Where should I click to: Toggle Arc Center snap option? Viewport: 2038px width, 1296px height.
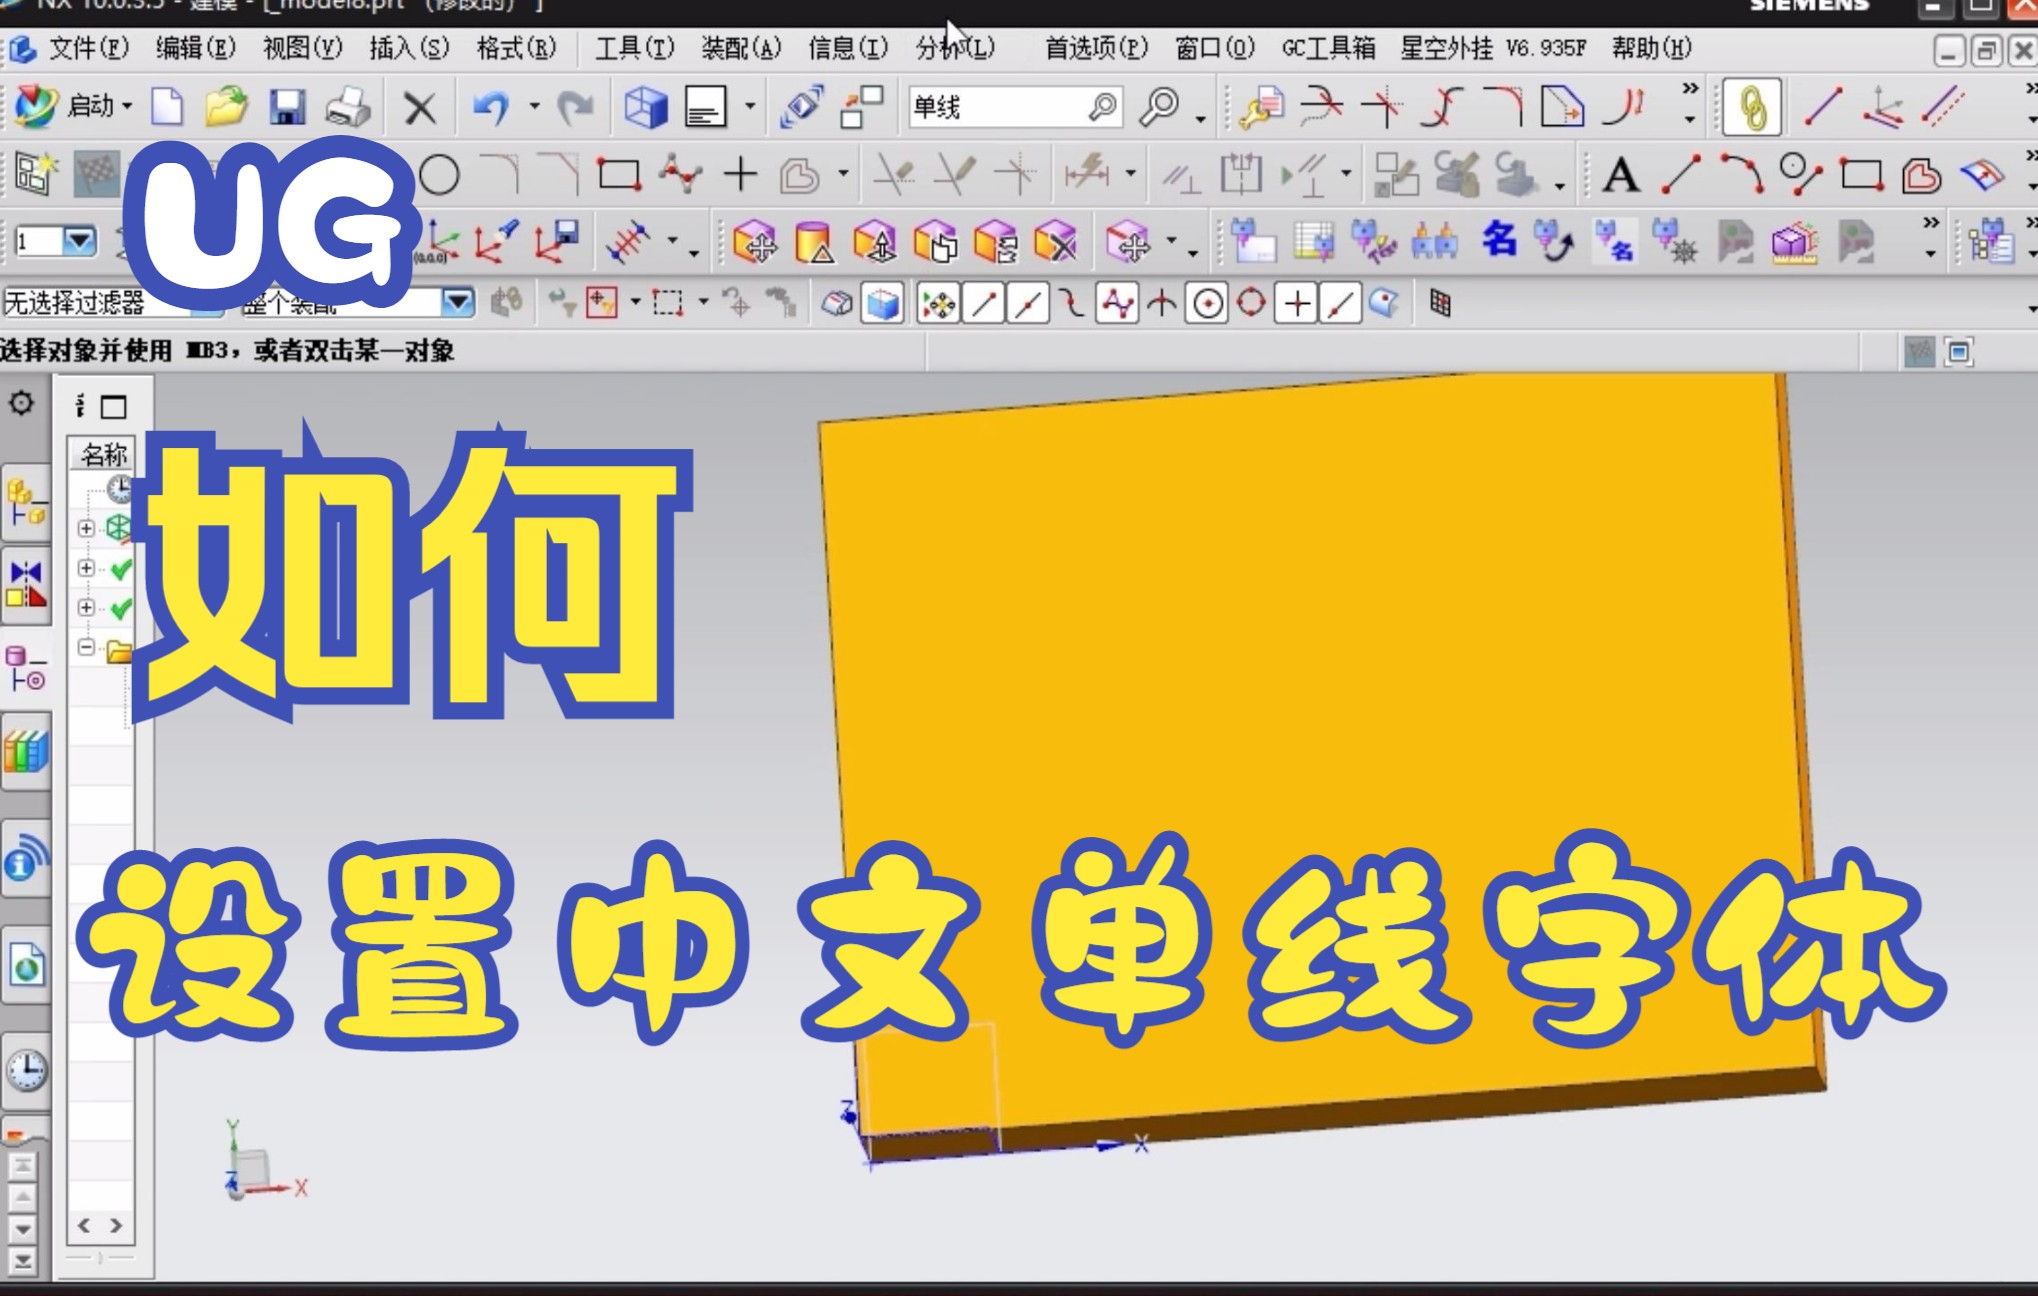click(x=1207, y=304)
